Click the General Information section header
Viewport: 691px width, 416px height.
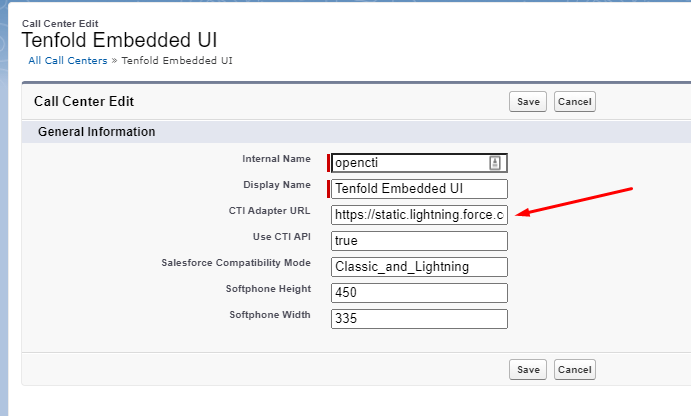point(97,132)
